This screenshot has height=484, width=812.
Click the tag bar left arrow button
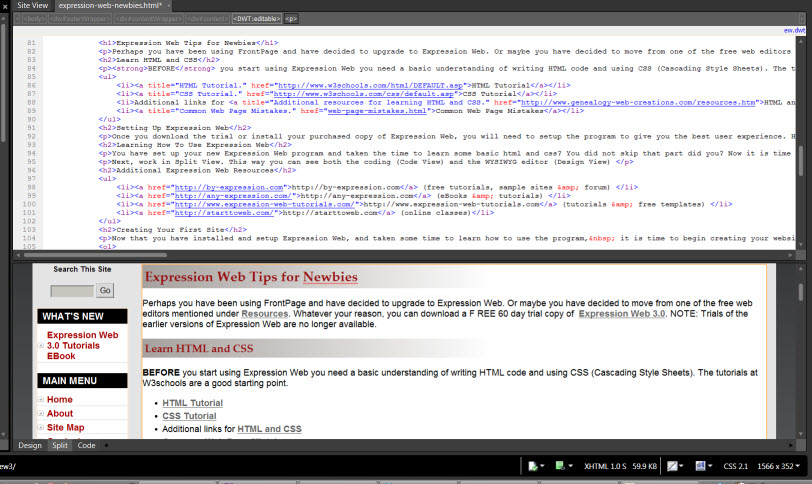click(x=17, y=19)
